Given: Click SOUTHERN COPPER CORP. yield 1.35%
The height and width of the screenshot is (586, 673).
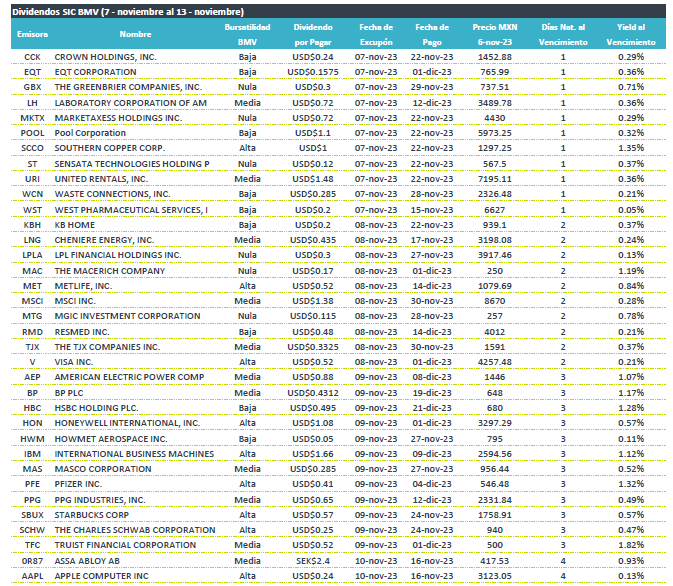Looking at the screenshot, I should [631, 148].
